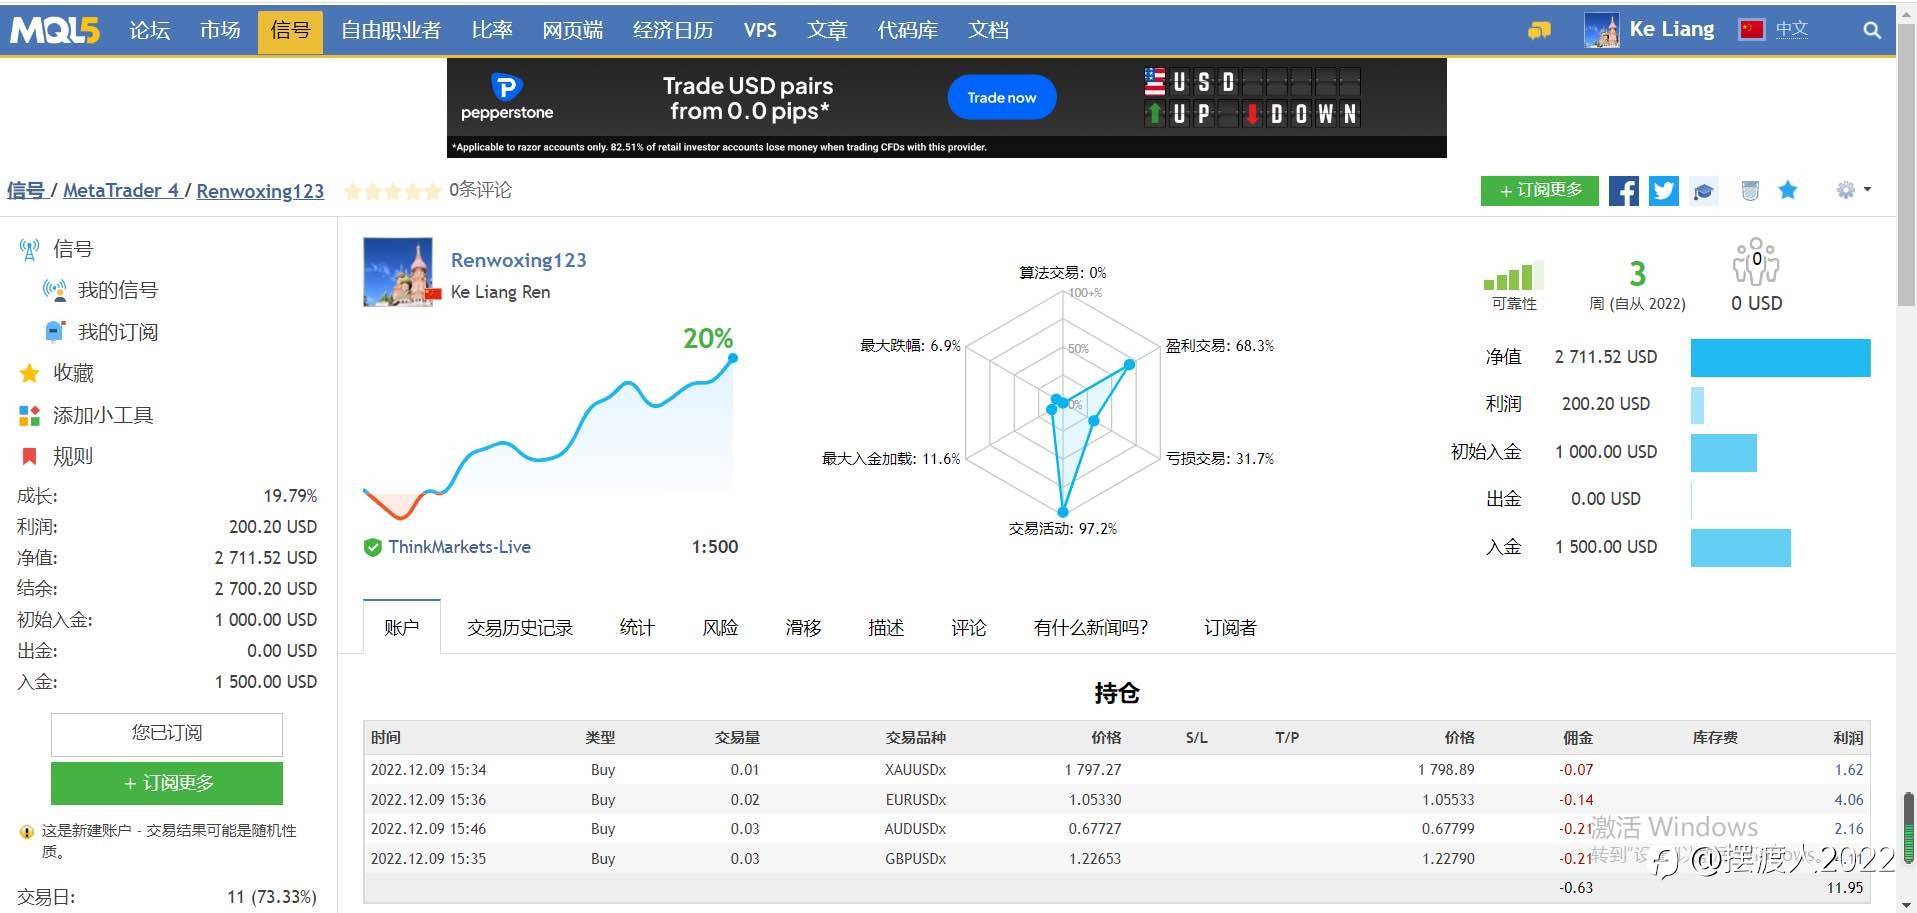Screen dimensions: 1917x913
Task: Open the 论坛 forum menu
Action: (150, 30)
